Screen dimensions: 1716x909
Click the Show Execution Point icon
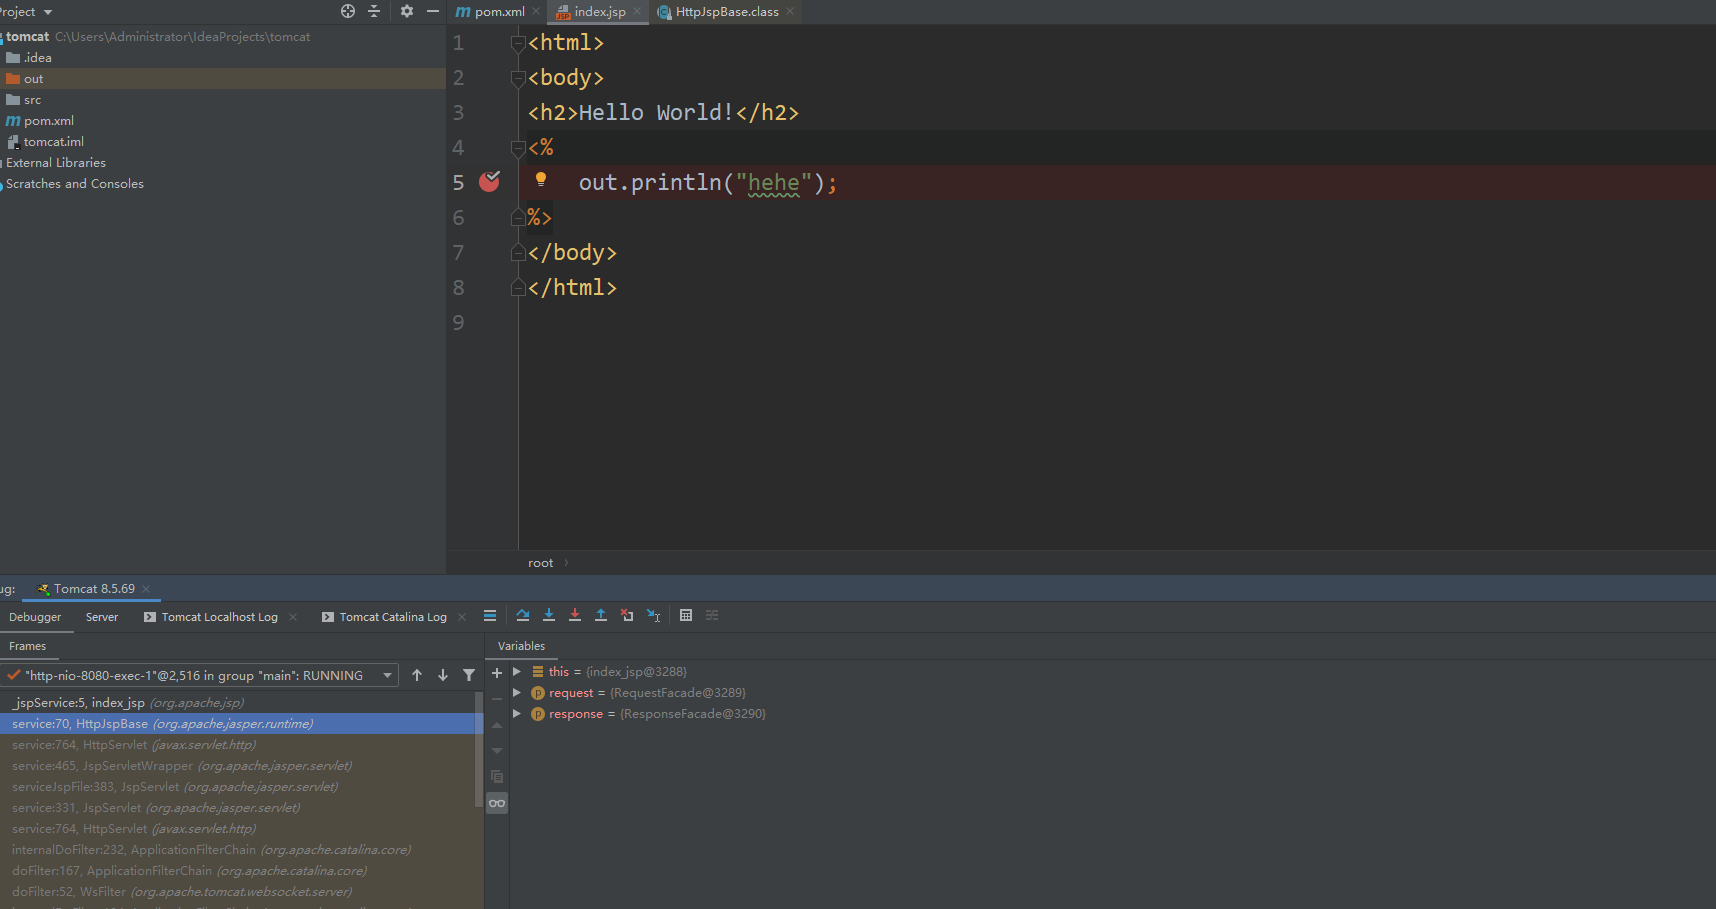click(490, 616)
